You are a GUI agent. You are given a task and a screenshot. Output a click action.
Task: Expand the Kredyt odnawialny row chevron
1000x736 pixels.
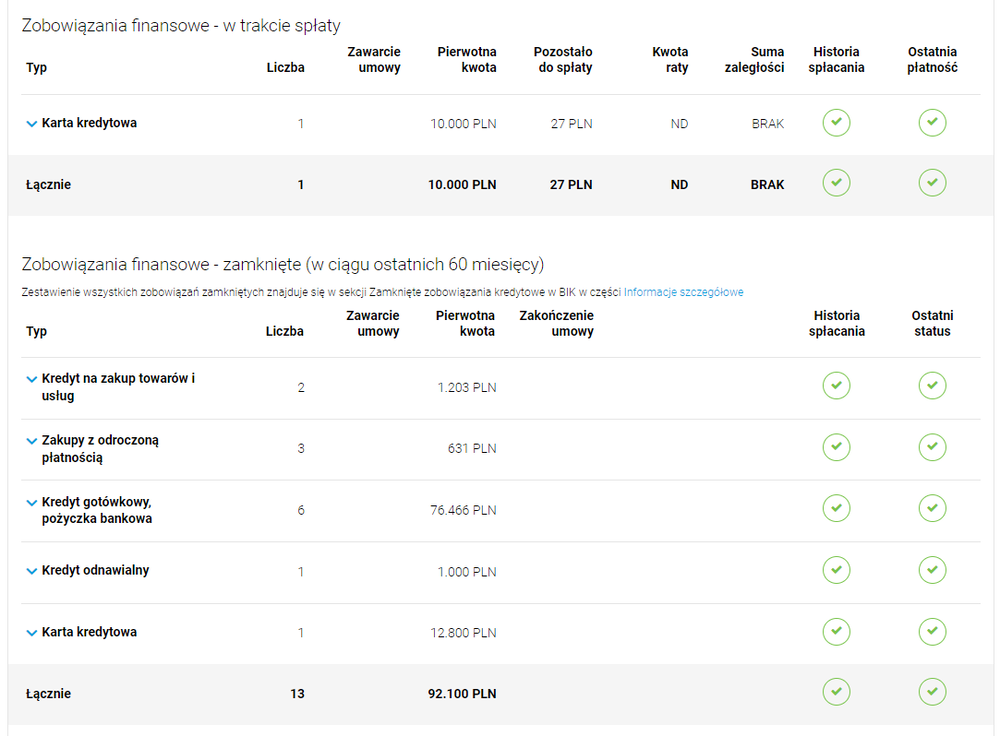(x=31, y=571)
